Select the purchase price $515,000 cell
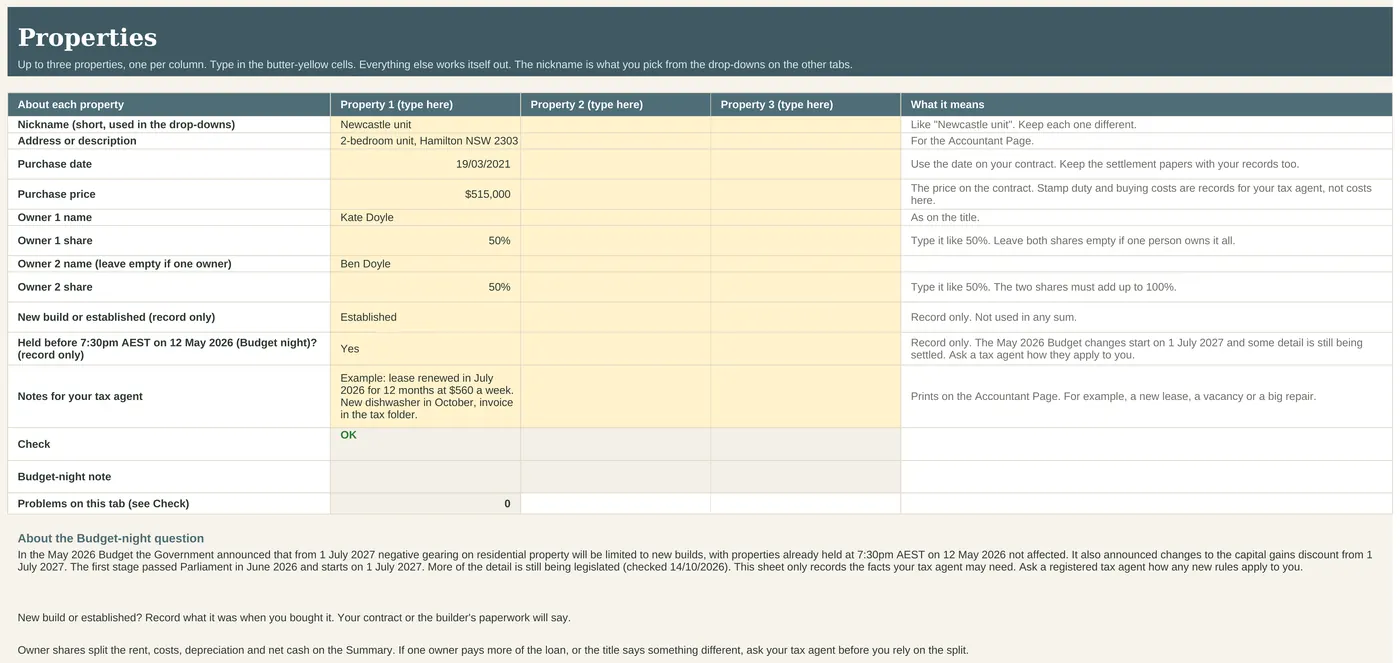Viewport: 1400px width, 663px height. 425,194
